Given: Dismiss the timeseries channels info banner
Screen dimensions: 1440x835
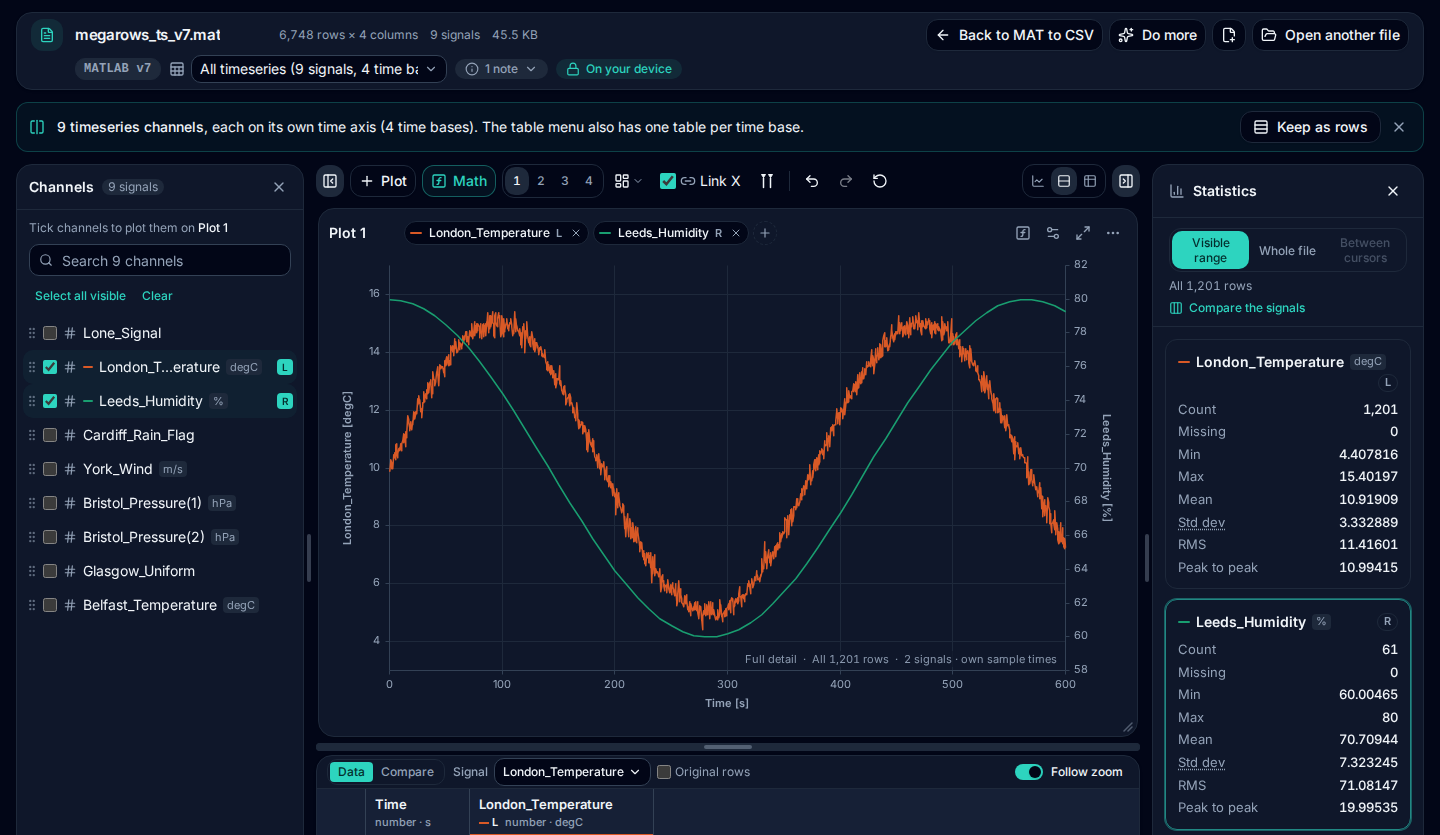Looking at the screenshot, I should 1399,127.
